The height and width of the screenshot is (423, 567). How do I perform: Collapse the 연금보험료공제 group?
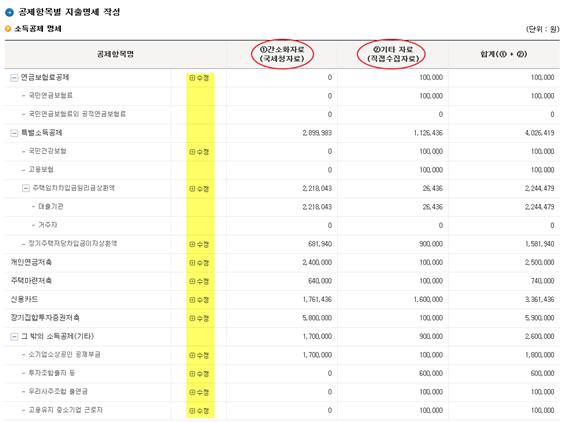pos(14,78)
